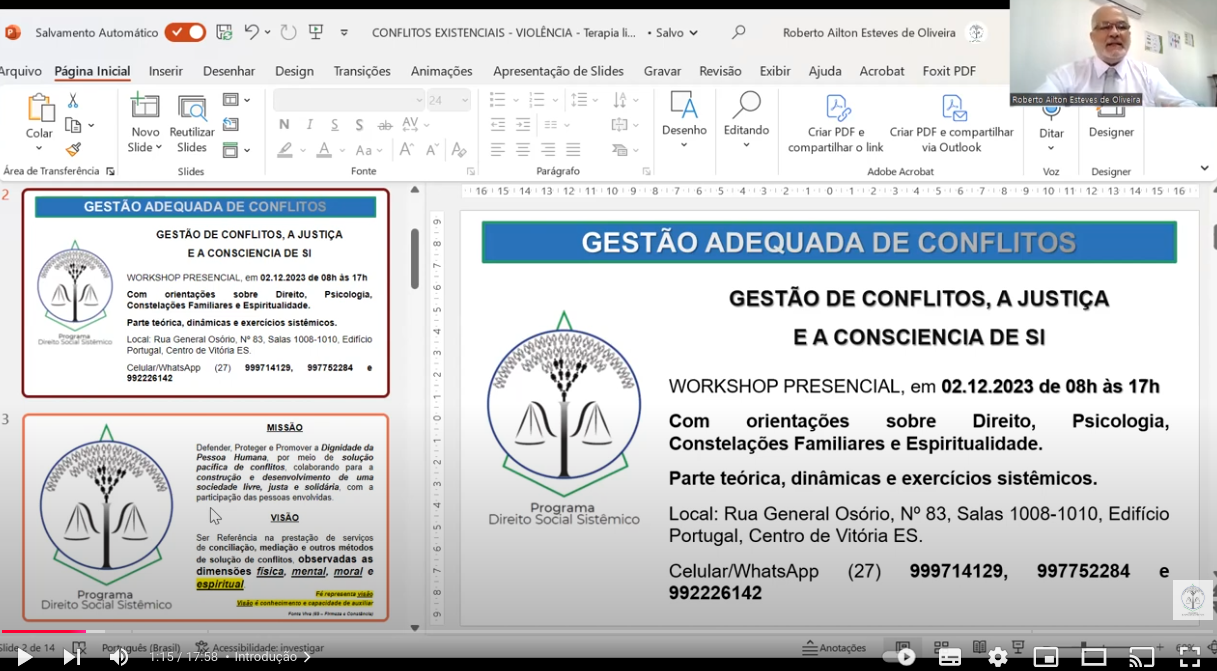Center the text

click(523, 150)
